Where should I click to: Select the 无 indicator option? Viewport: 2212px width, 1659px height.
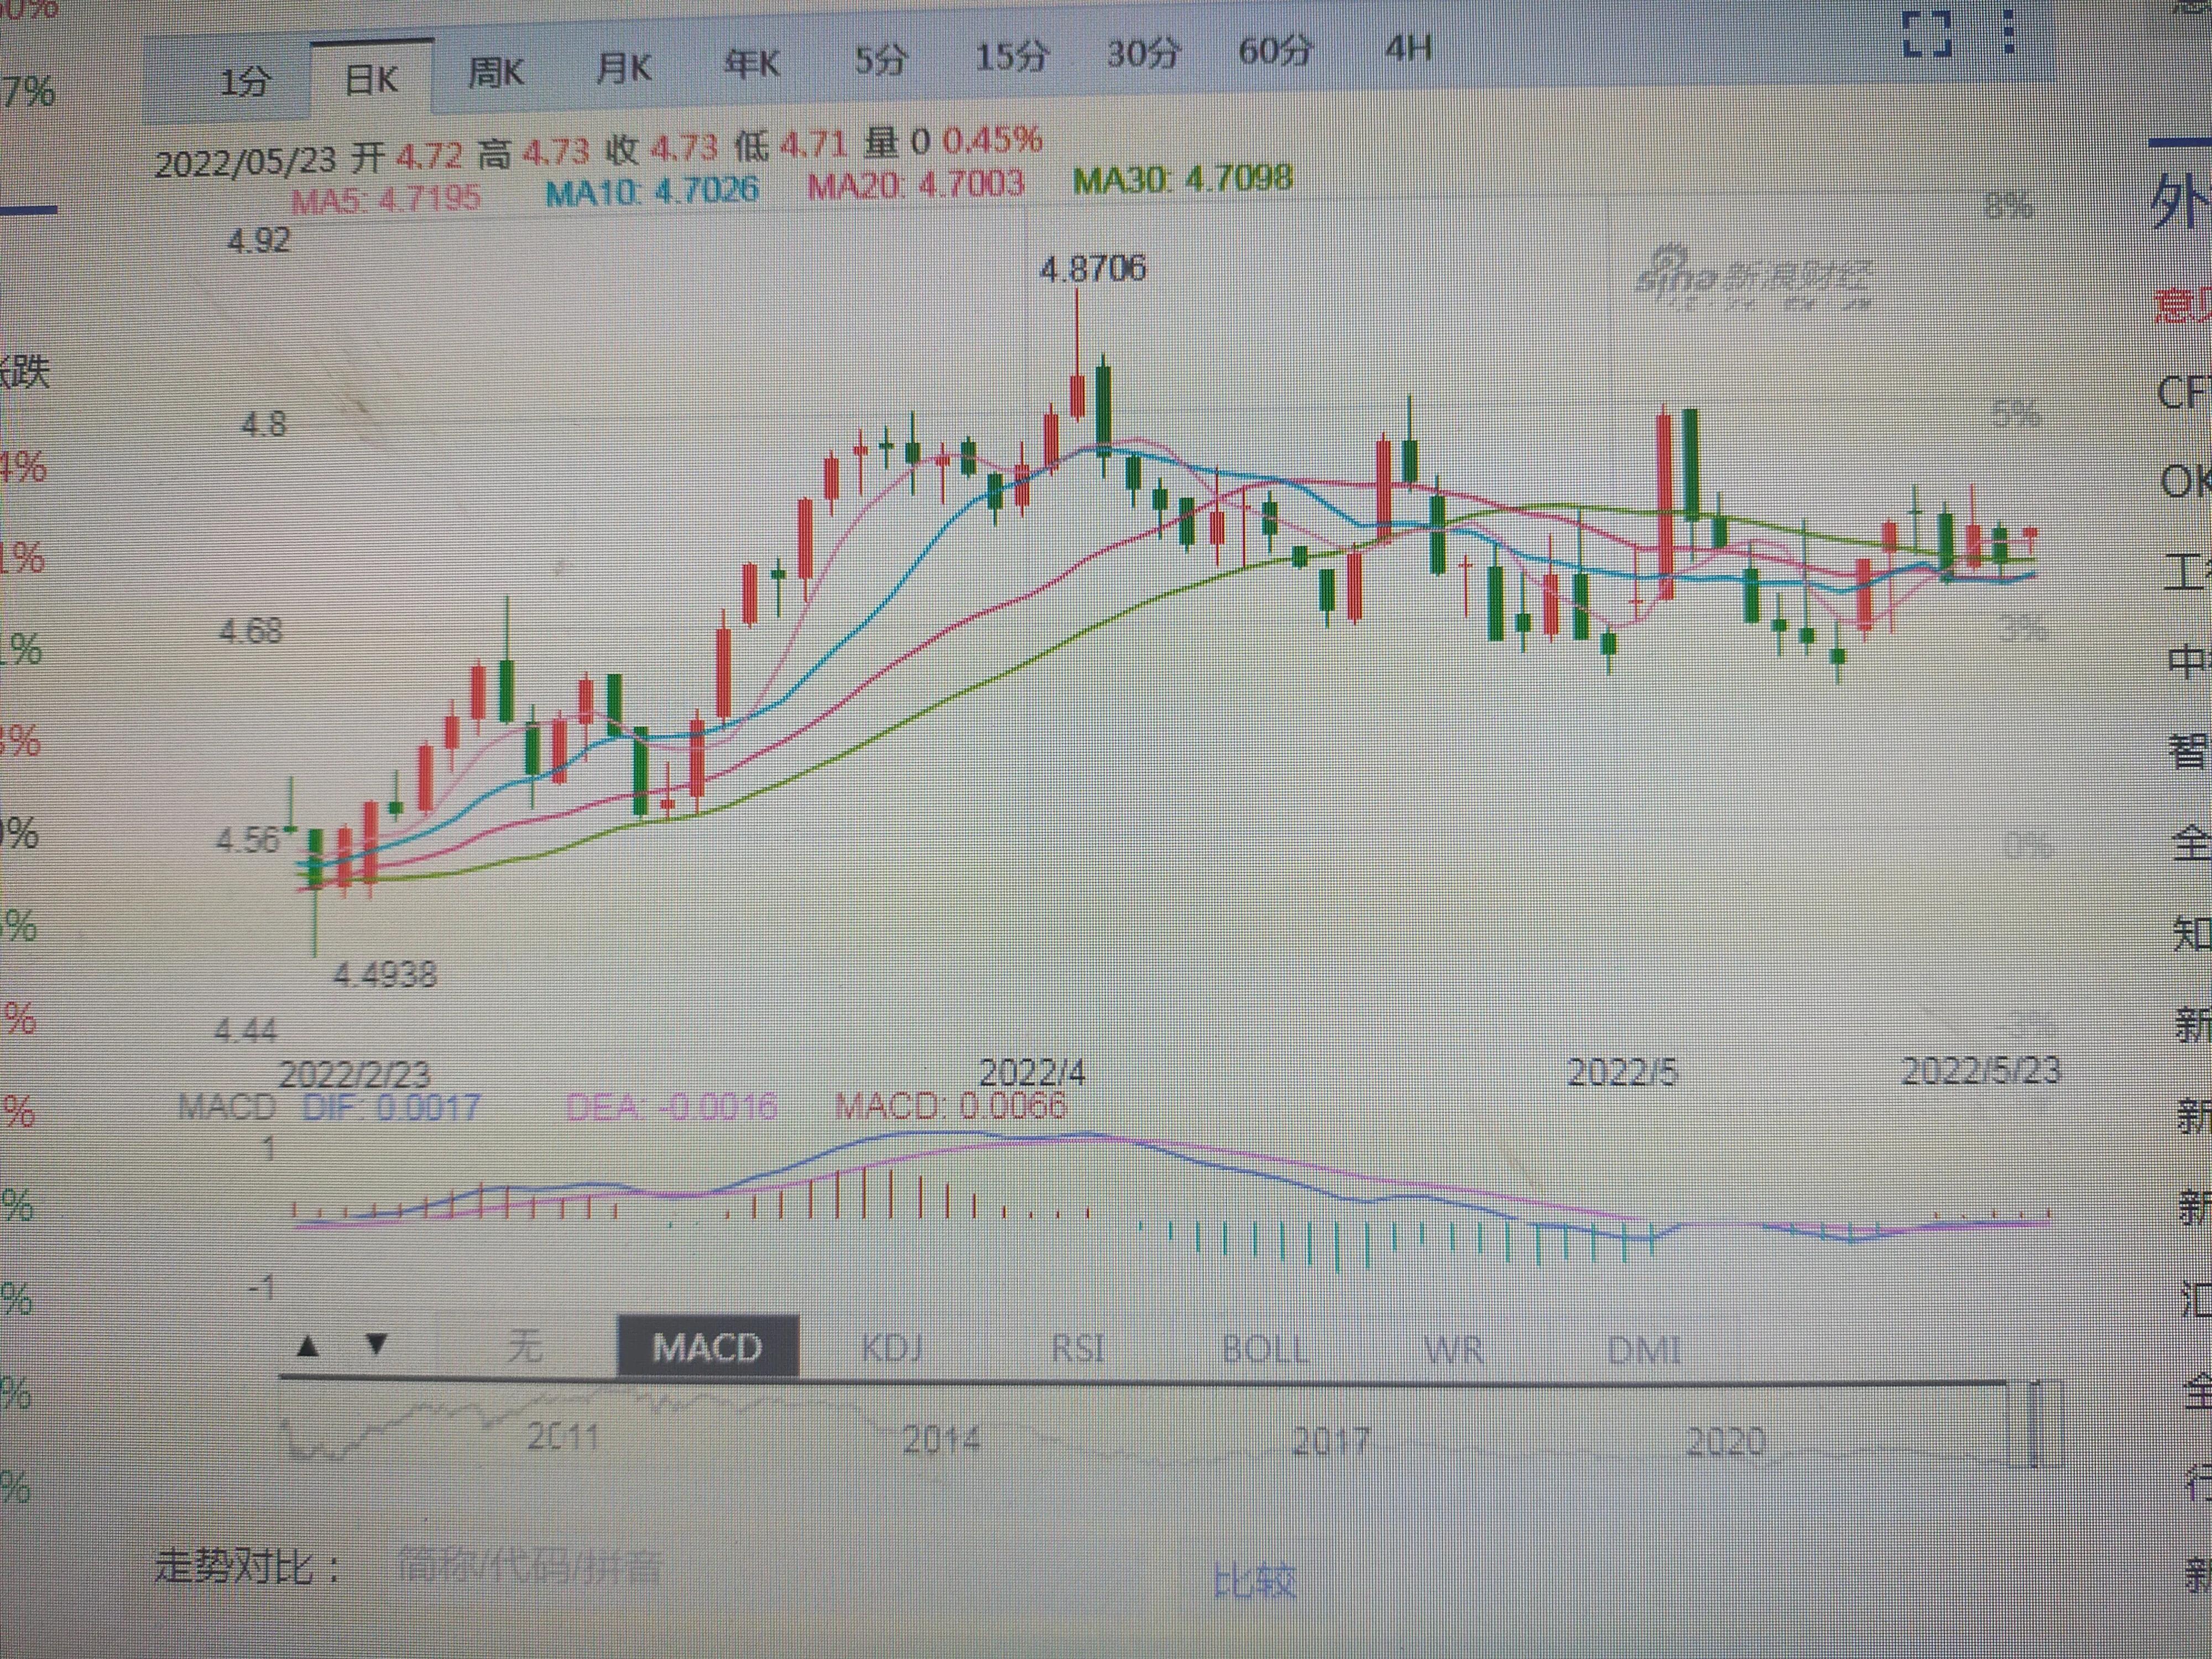(525, 1346)
